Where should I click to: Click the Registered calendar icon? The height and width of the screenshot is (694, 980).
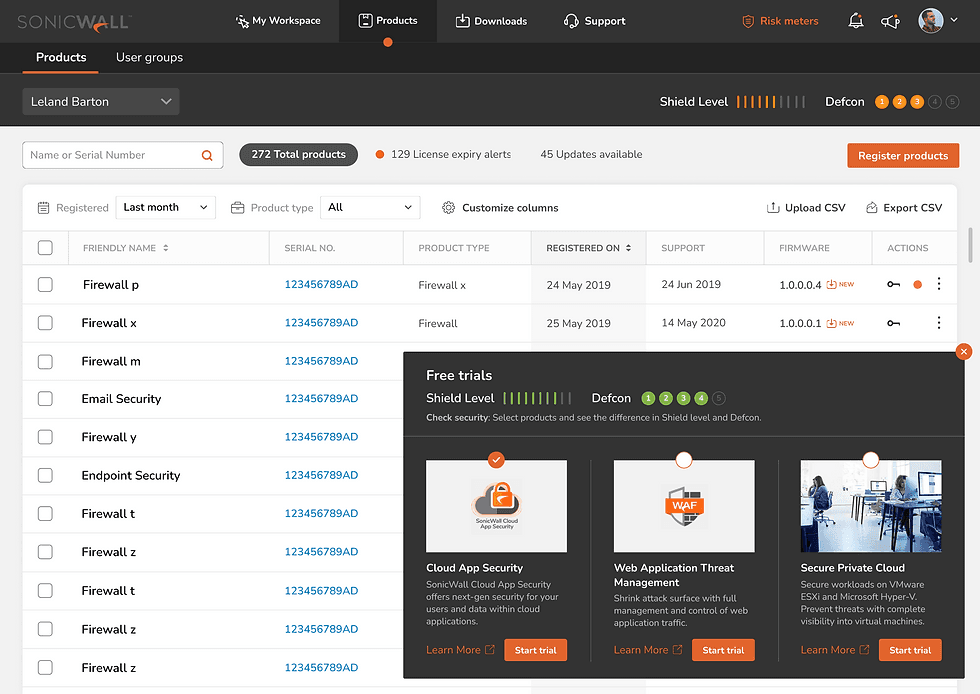tap(43, 208)
